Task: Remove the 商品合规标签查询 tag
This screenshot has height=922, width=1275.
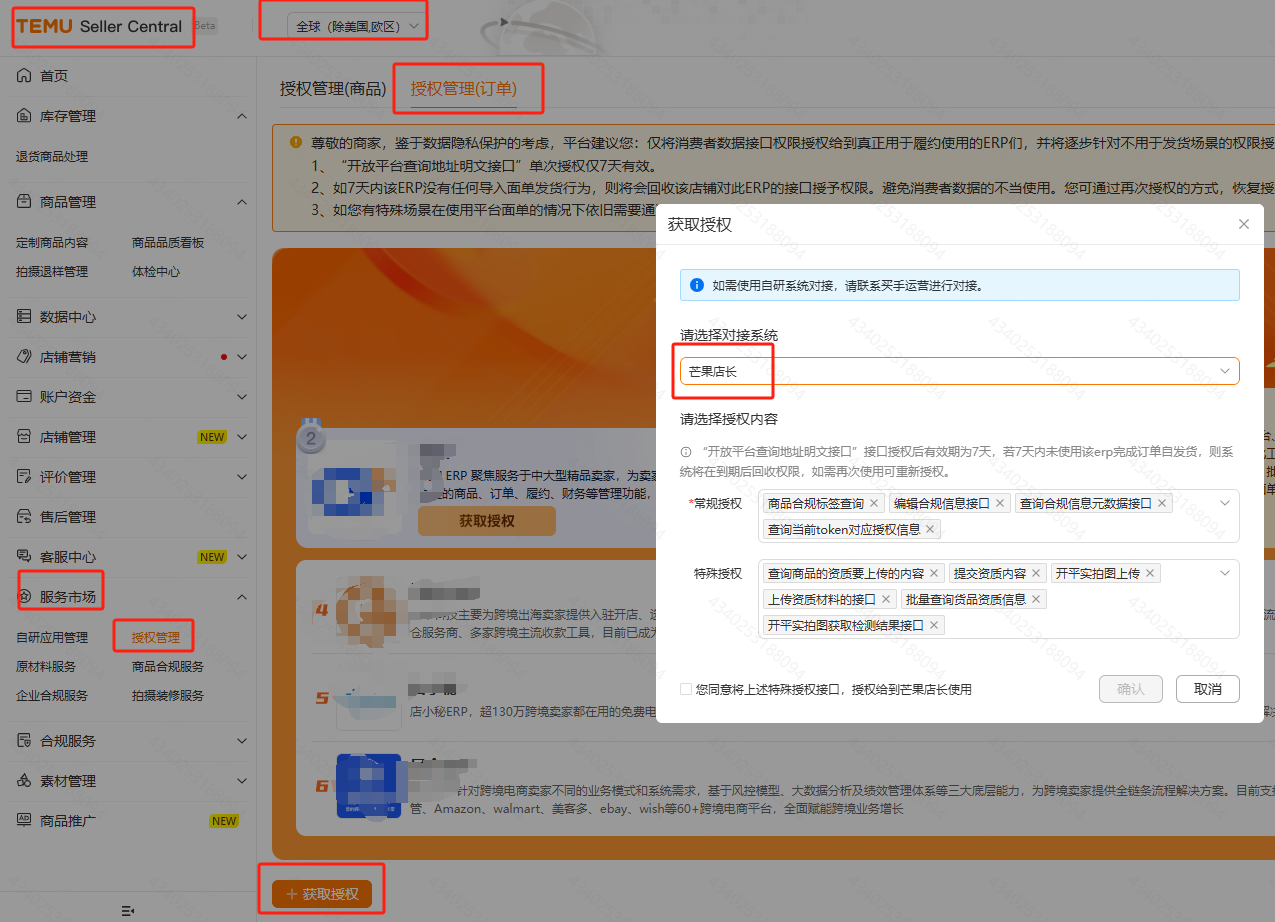Action: 874,503
